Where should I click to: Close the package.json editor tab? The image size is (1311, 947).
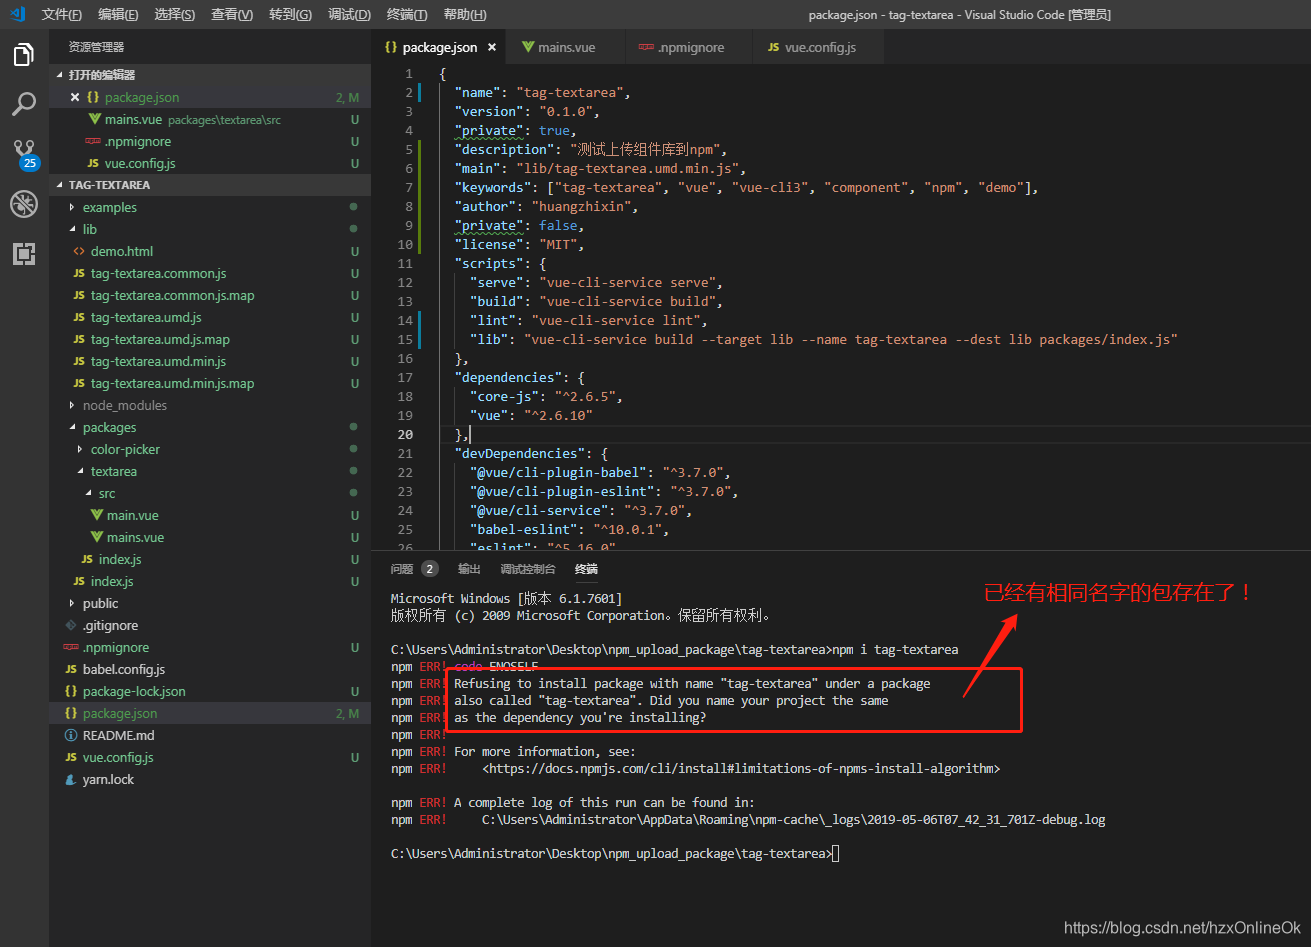coord(491,47)
